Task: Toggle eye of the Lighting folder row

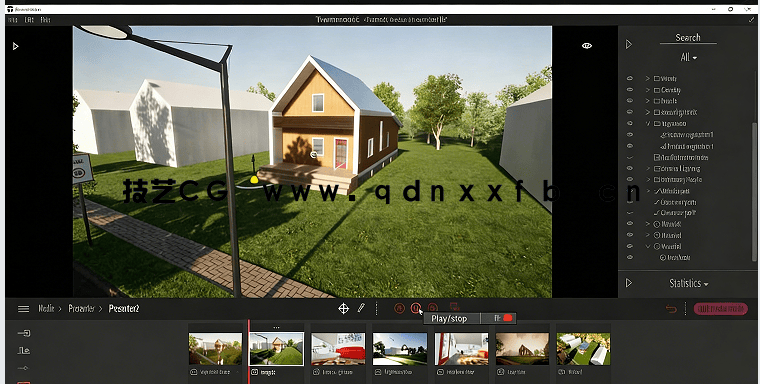Action: (x=630, y=168)
